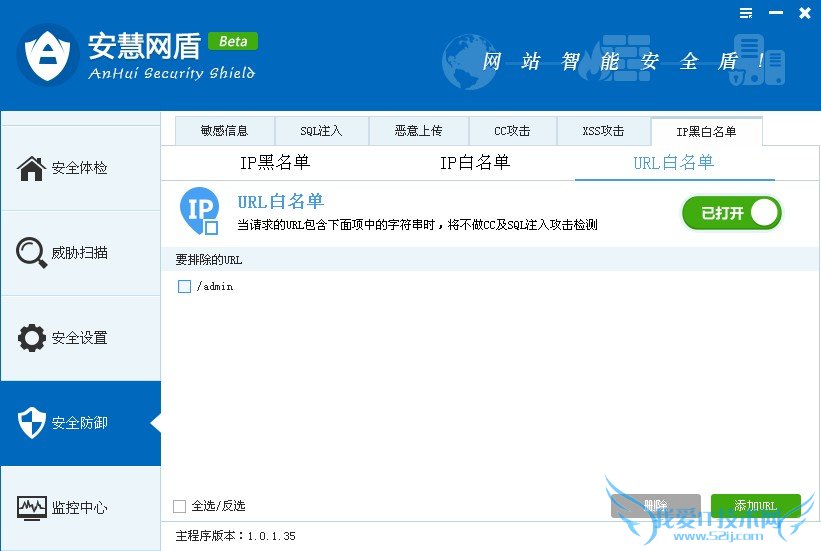Open 安全设置 from the sidebar
821x551 pixels.
pos(81,338)
